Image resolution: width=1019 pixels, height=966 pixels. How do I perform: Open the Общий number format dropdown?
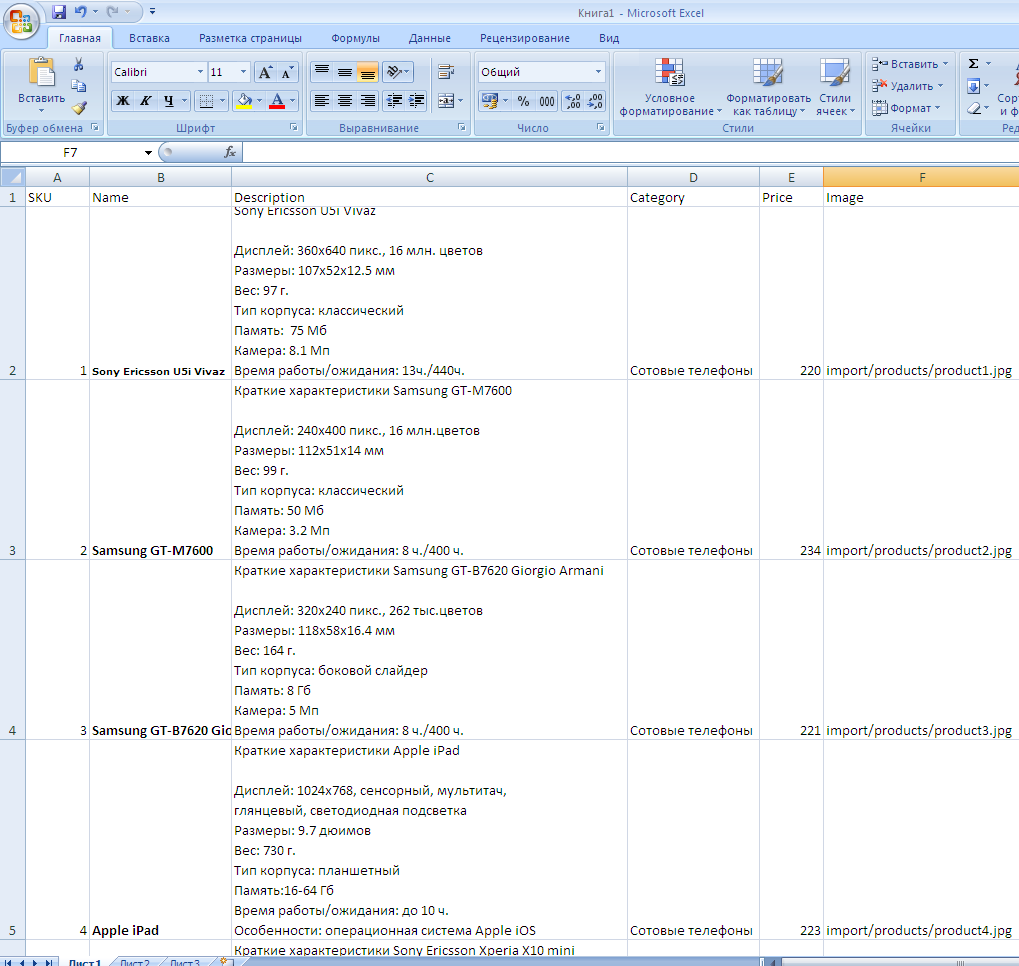point(598,72)
